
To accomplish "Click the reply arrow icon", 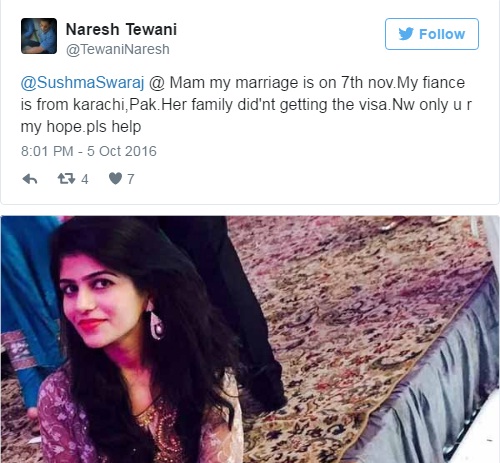I will click(30, 179).
